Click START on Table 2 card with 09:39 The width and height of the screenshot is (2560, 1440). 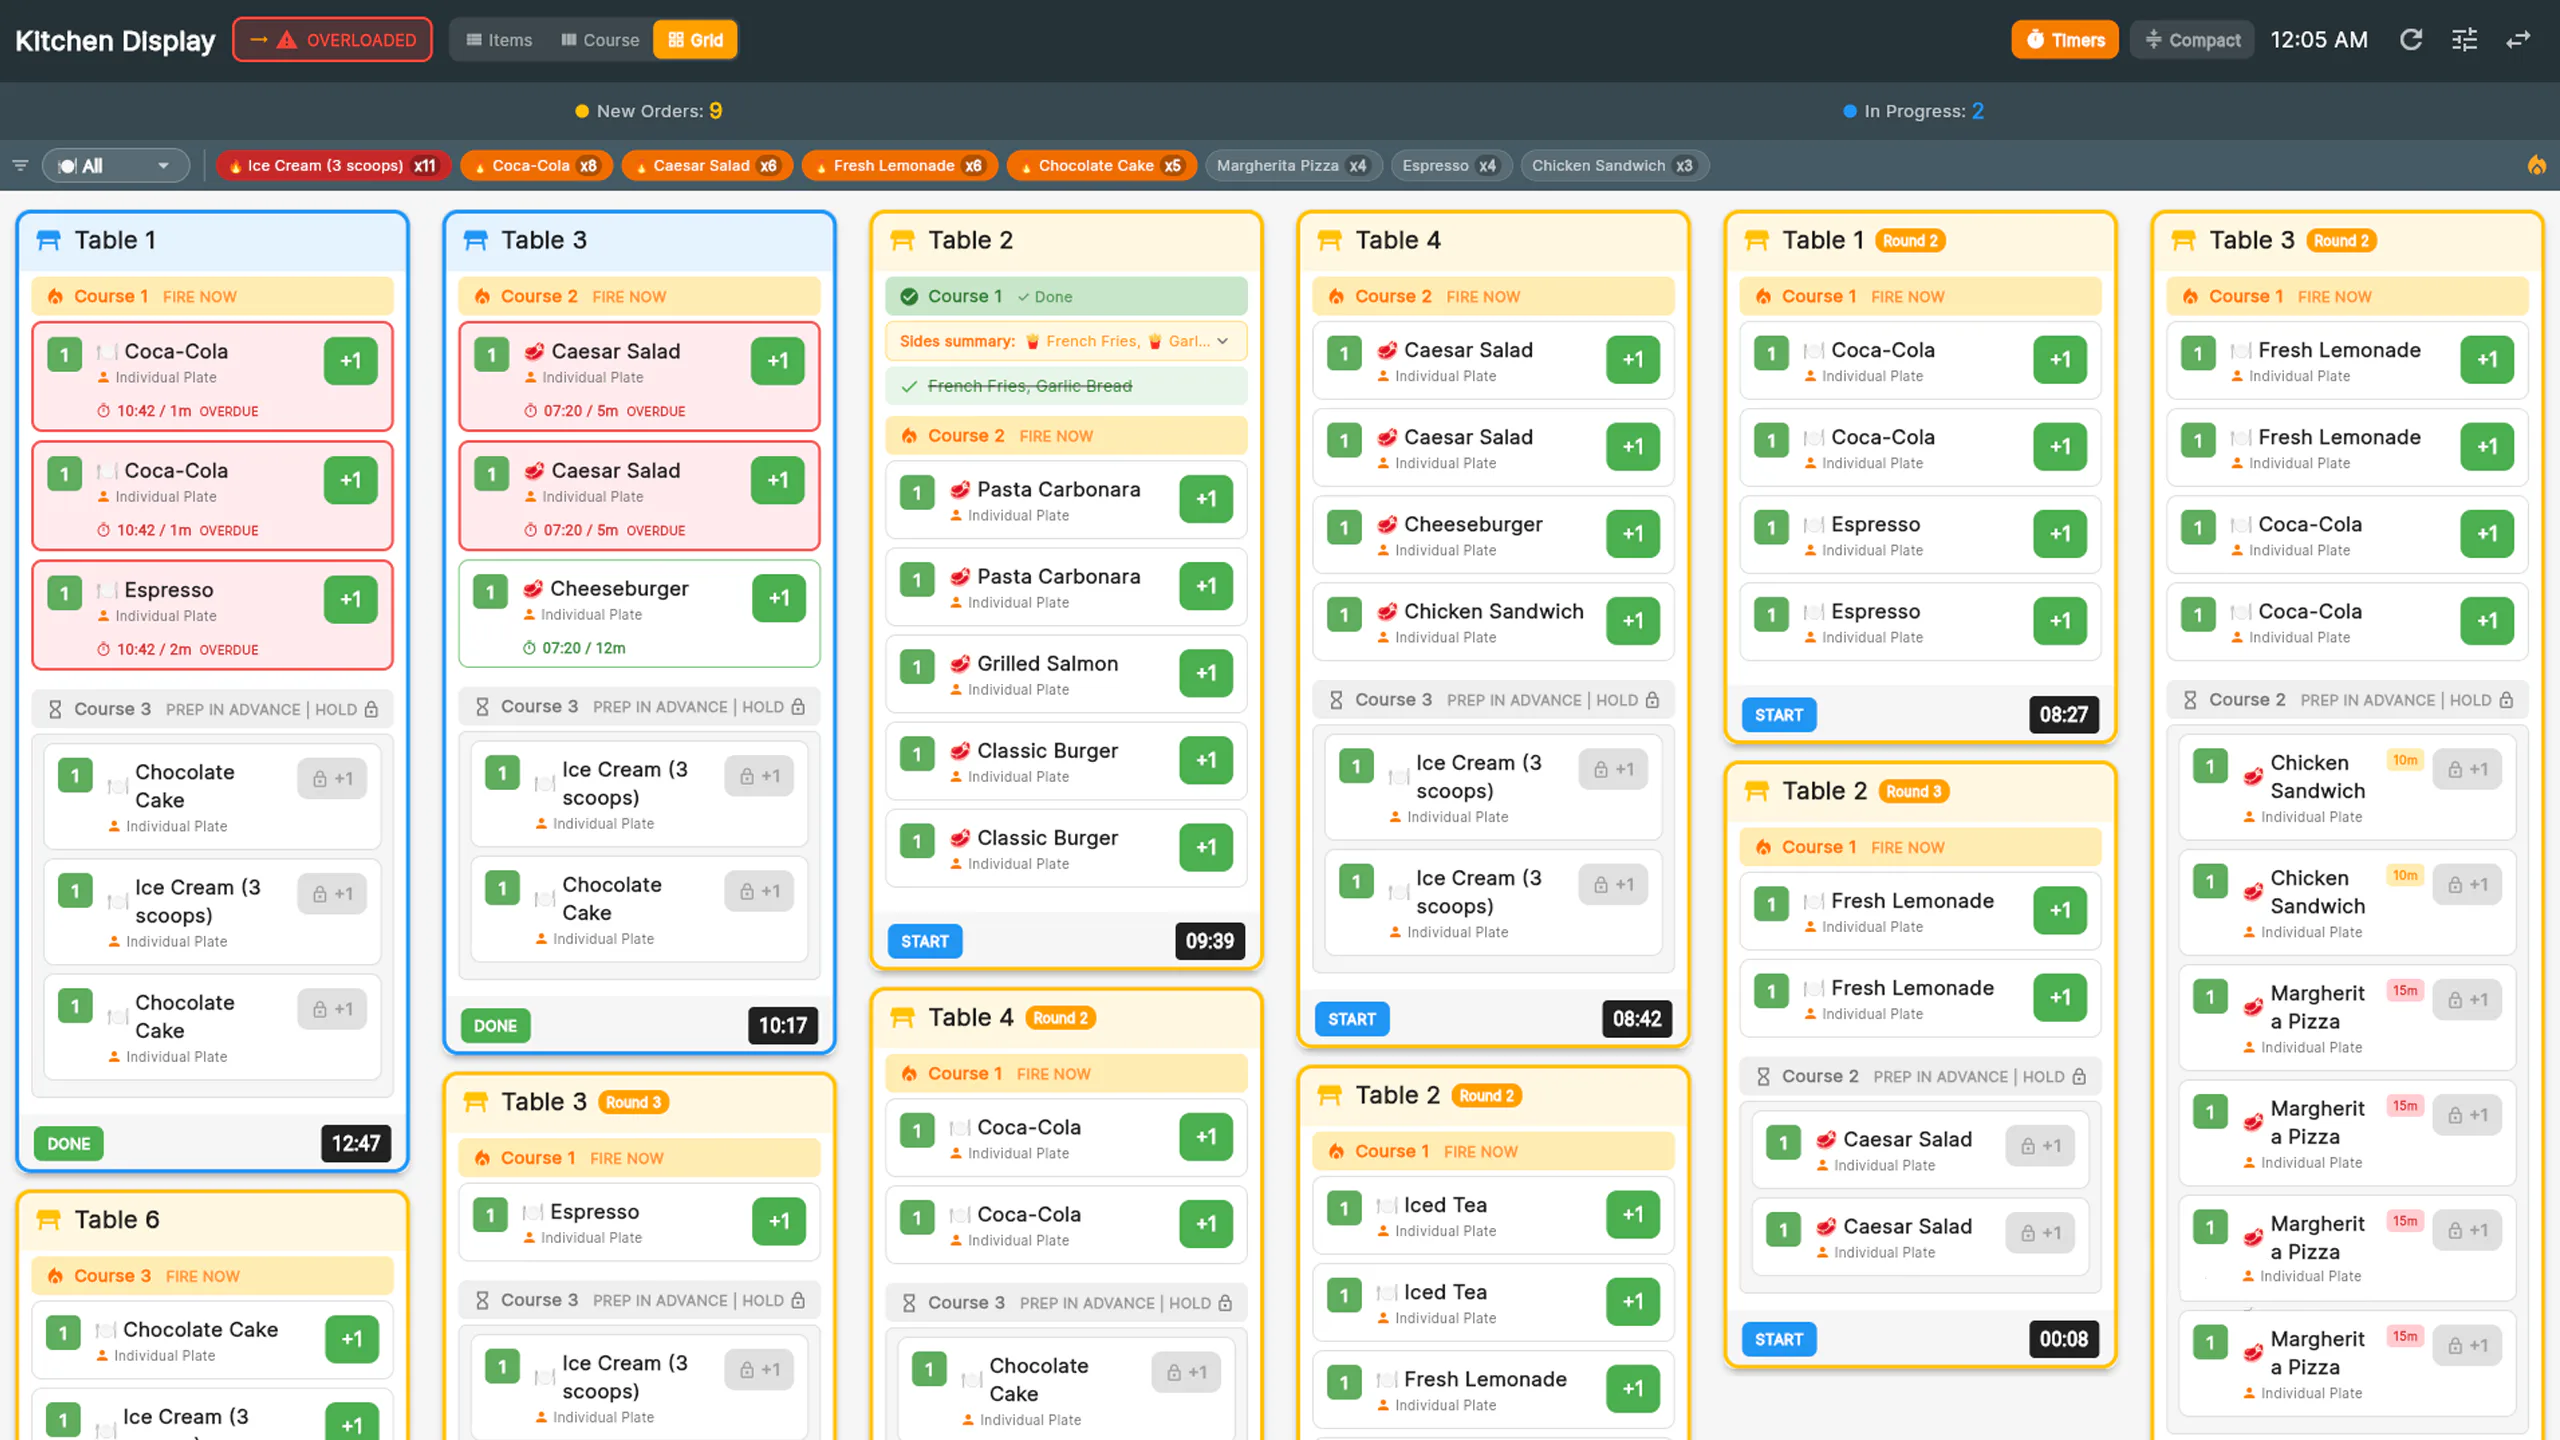(x=925, y=941)
